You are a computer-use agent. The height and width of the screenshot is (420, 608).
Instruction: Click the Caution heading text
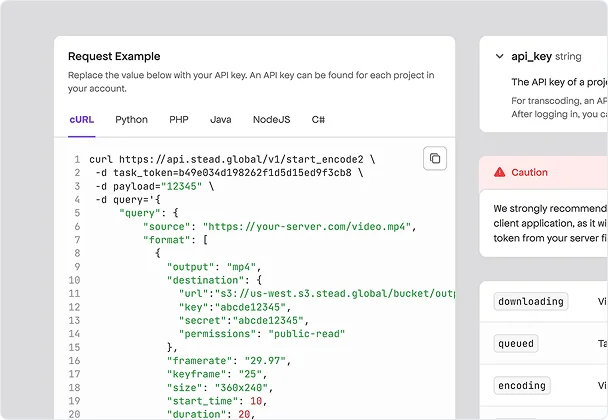pyautogui.click(x=529, y=172)
